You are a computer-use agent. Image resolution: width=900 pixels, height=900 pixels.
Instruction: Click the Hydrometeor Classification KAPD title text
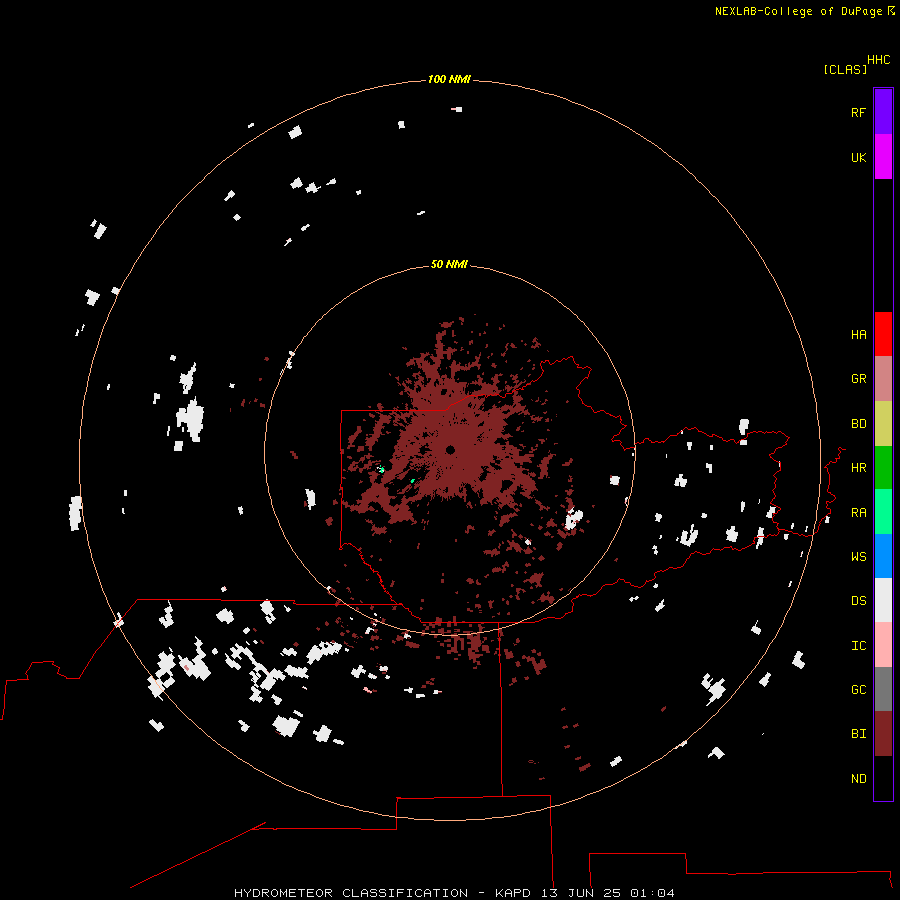point(454,893)
